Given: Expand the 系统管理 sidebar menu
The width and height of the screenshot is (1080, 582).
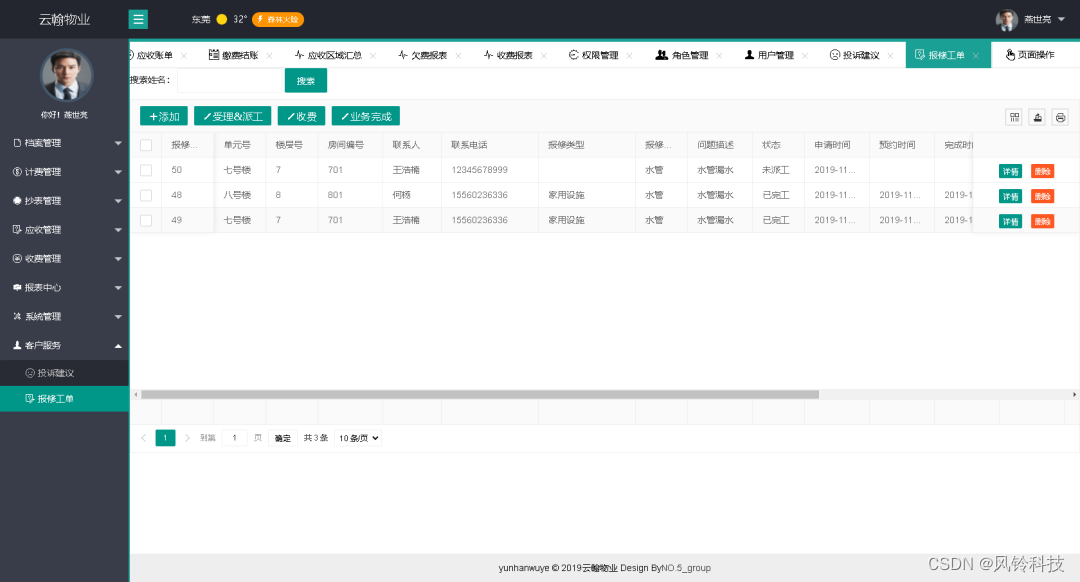Looking at the screenshot, I should click(65, 317).
